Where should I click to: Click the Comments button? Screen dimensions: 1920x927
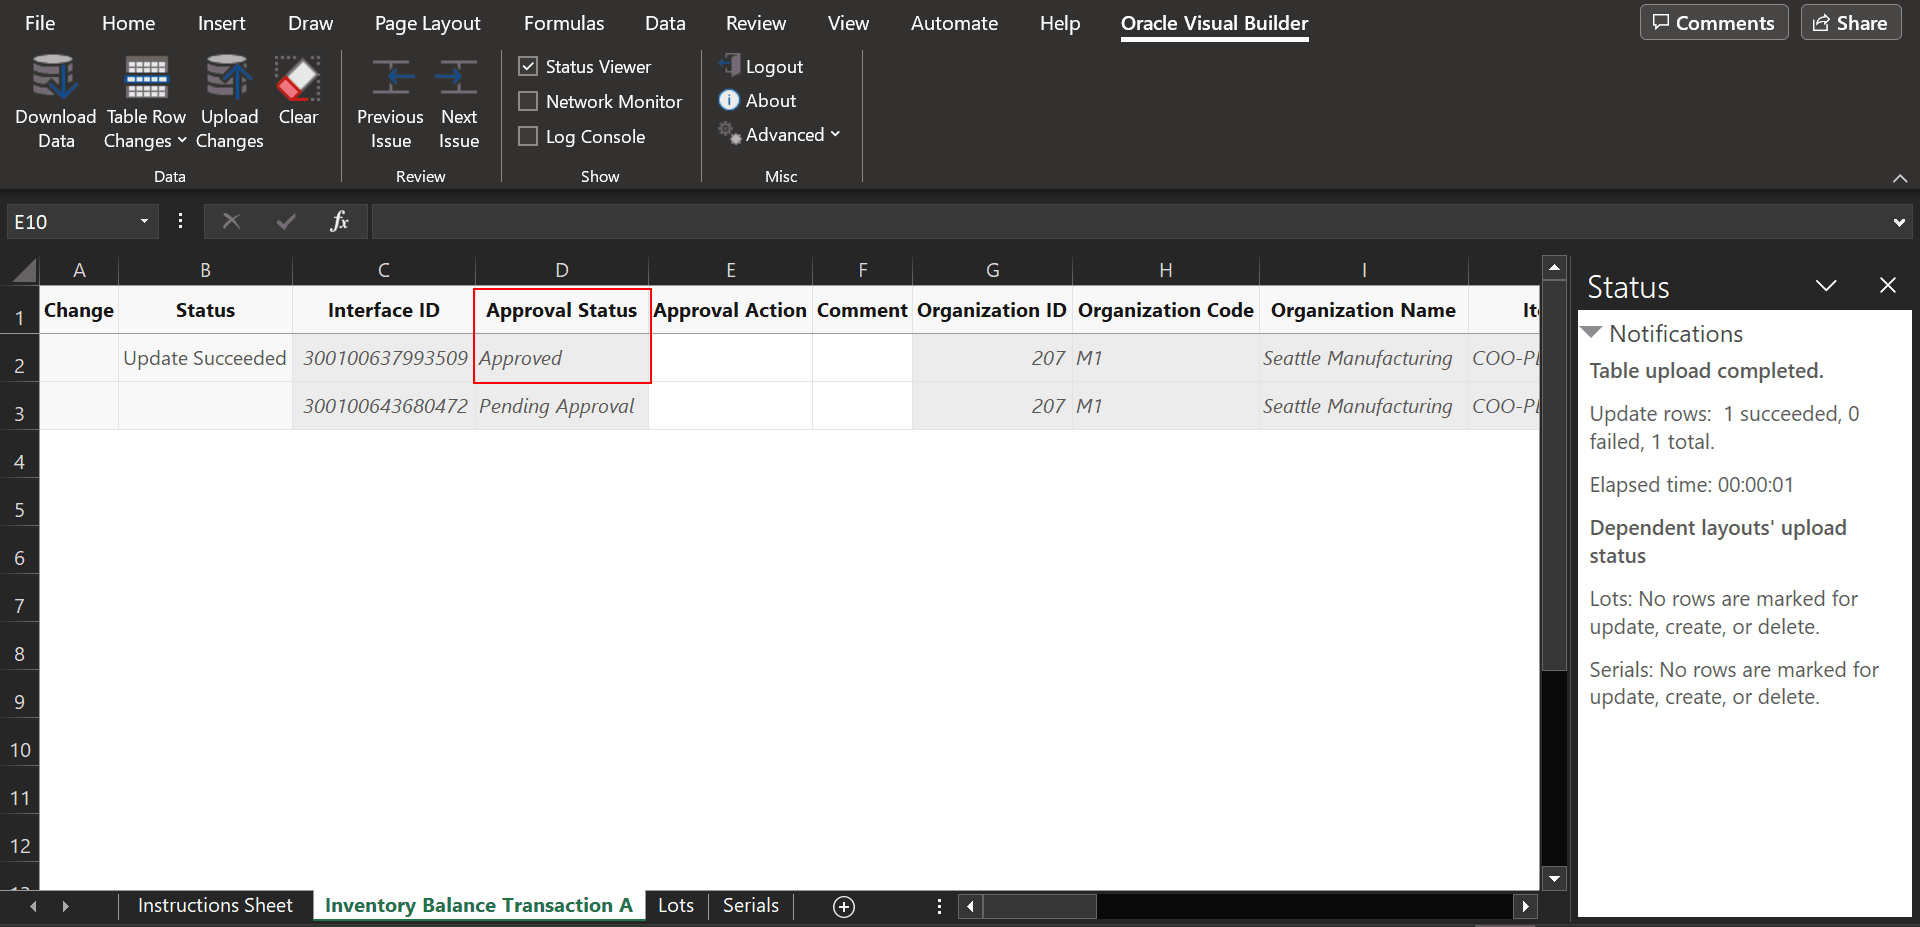1713,23
